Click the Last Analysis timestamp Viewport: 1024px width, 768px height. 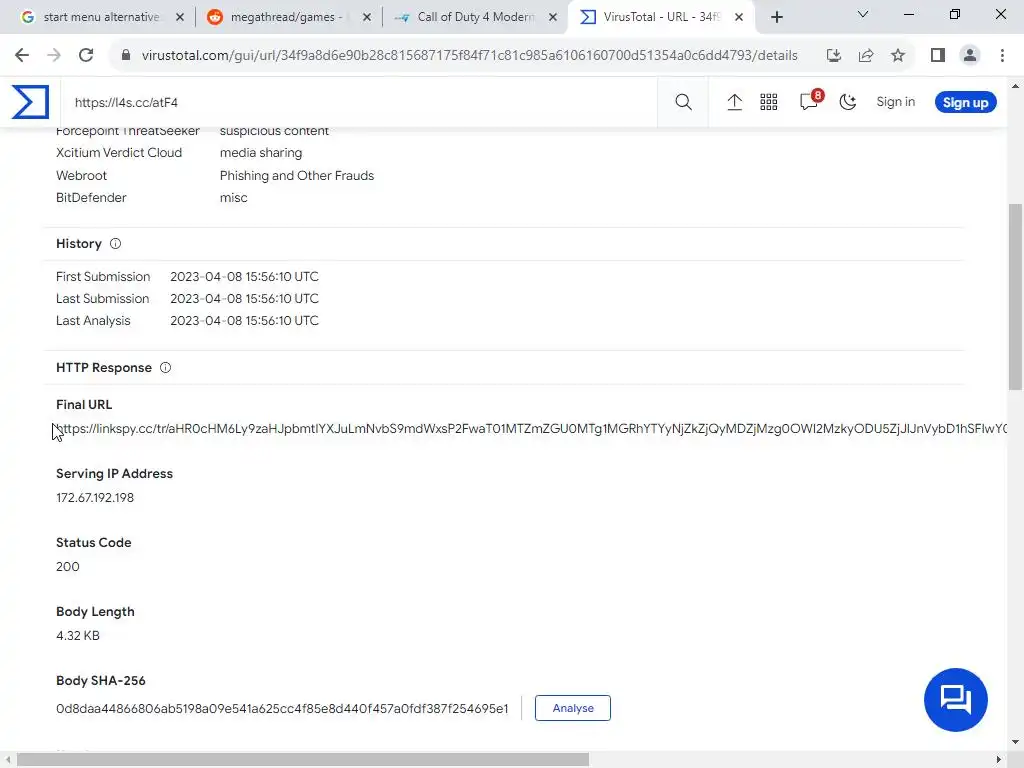click(x=244, y=321)
